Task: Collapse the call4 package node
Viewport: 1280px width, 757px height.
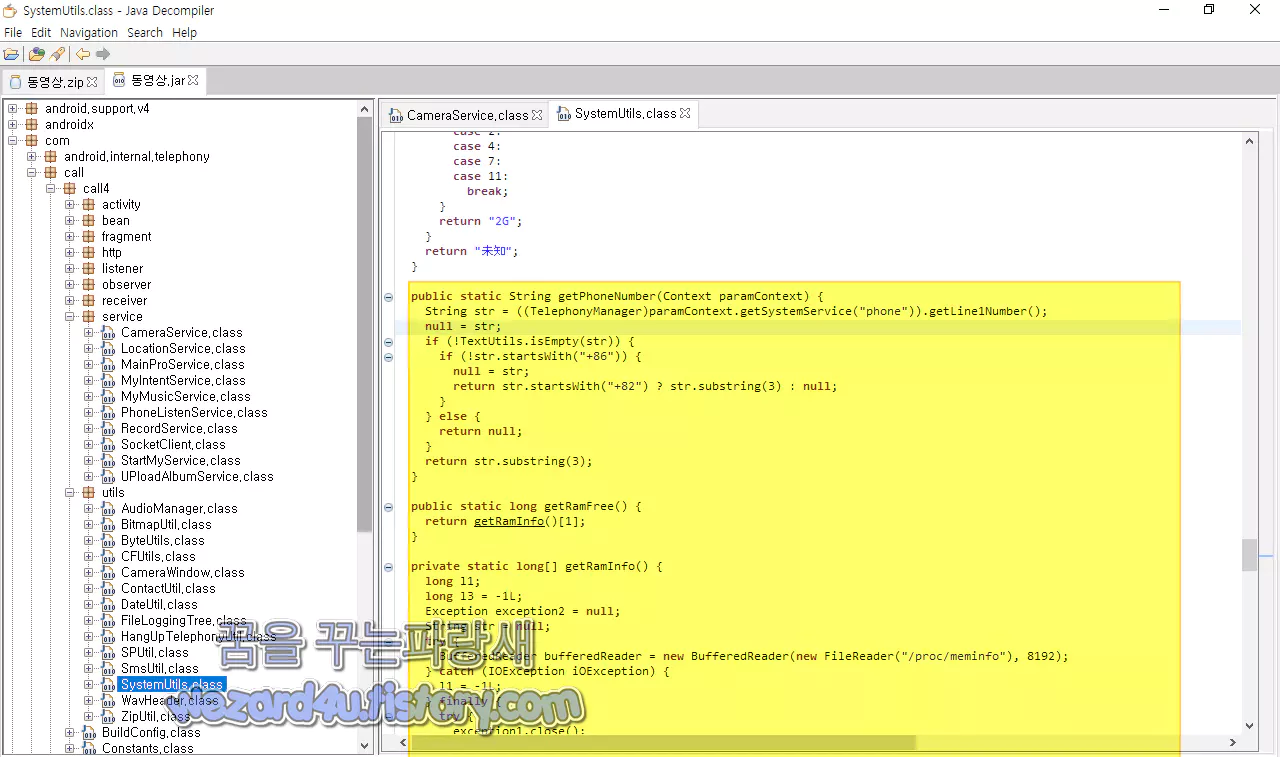Action: tap(51, 188)
